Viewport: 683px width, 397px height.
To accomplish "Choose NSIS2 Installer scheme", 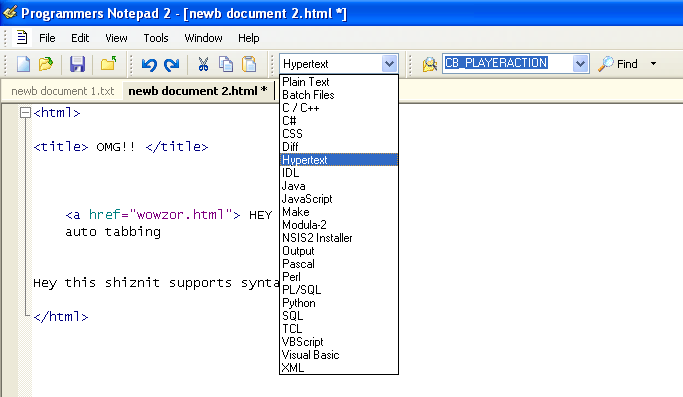I will 339,238.
